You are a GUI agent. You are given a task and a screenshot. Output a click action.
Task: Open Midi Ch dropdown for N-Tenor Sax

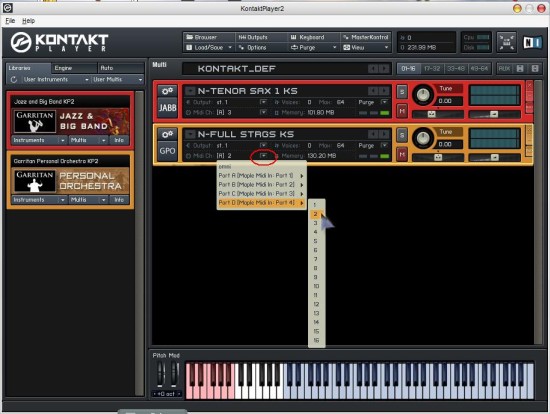pos(263,112)
